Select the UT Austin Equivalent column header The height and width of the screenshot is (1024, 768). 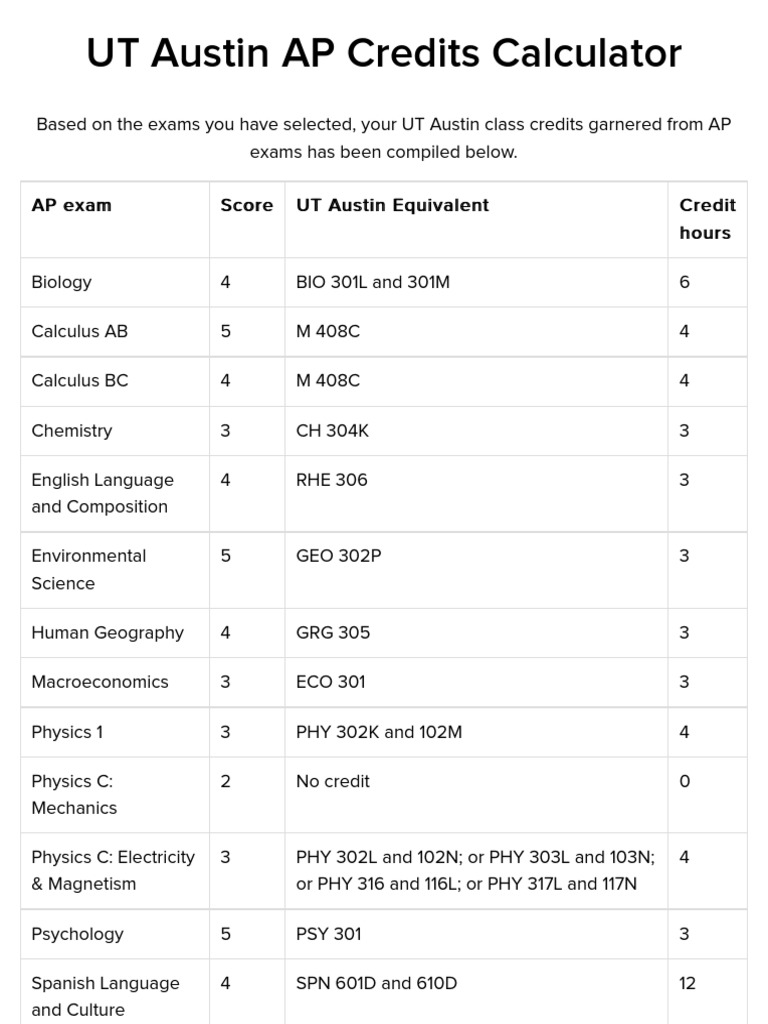[x=392, y=205]
